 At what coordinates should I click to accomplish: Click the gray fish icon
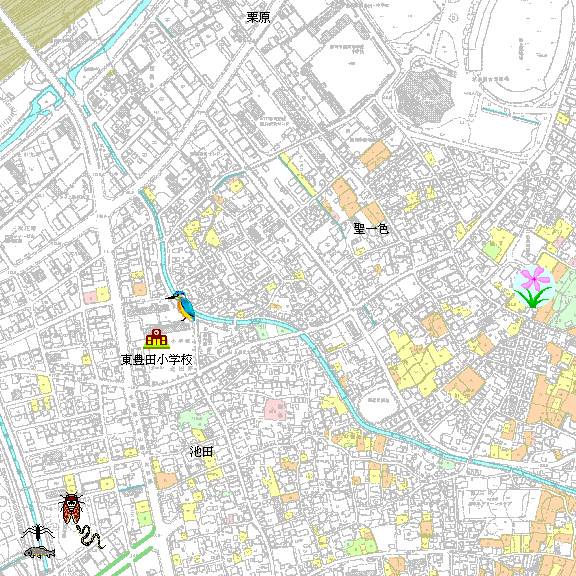pos(39,552)
